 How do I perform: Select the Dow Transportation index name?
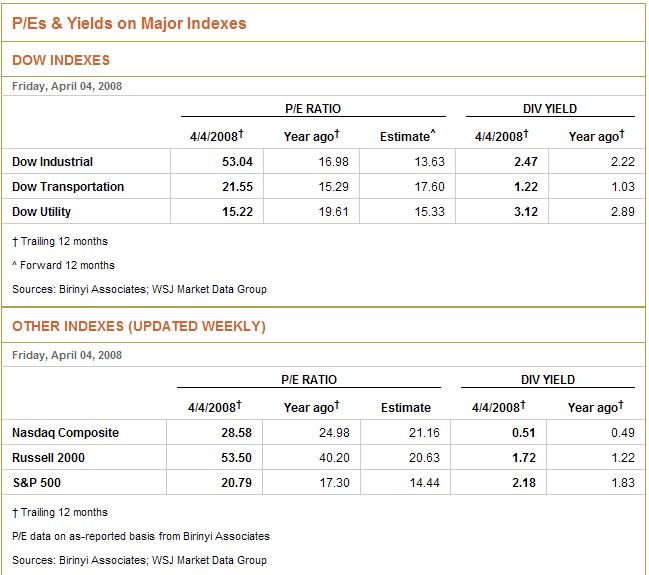coord(68,187)
